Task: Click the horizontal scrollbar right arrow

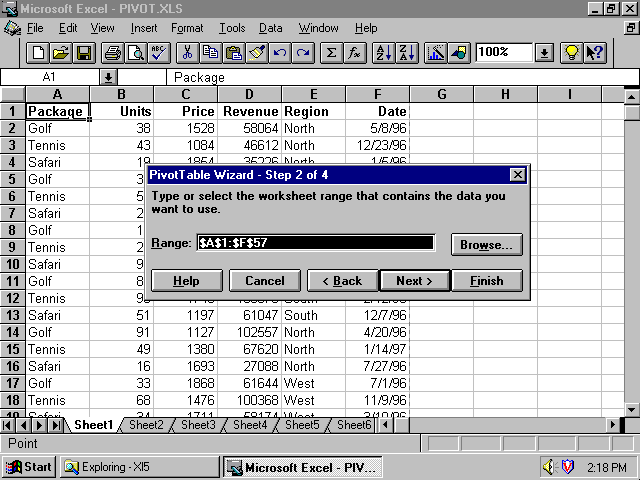Action: click(613, 425)
